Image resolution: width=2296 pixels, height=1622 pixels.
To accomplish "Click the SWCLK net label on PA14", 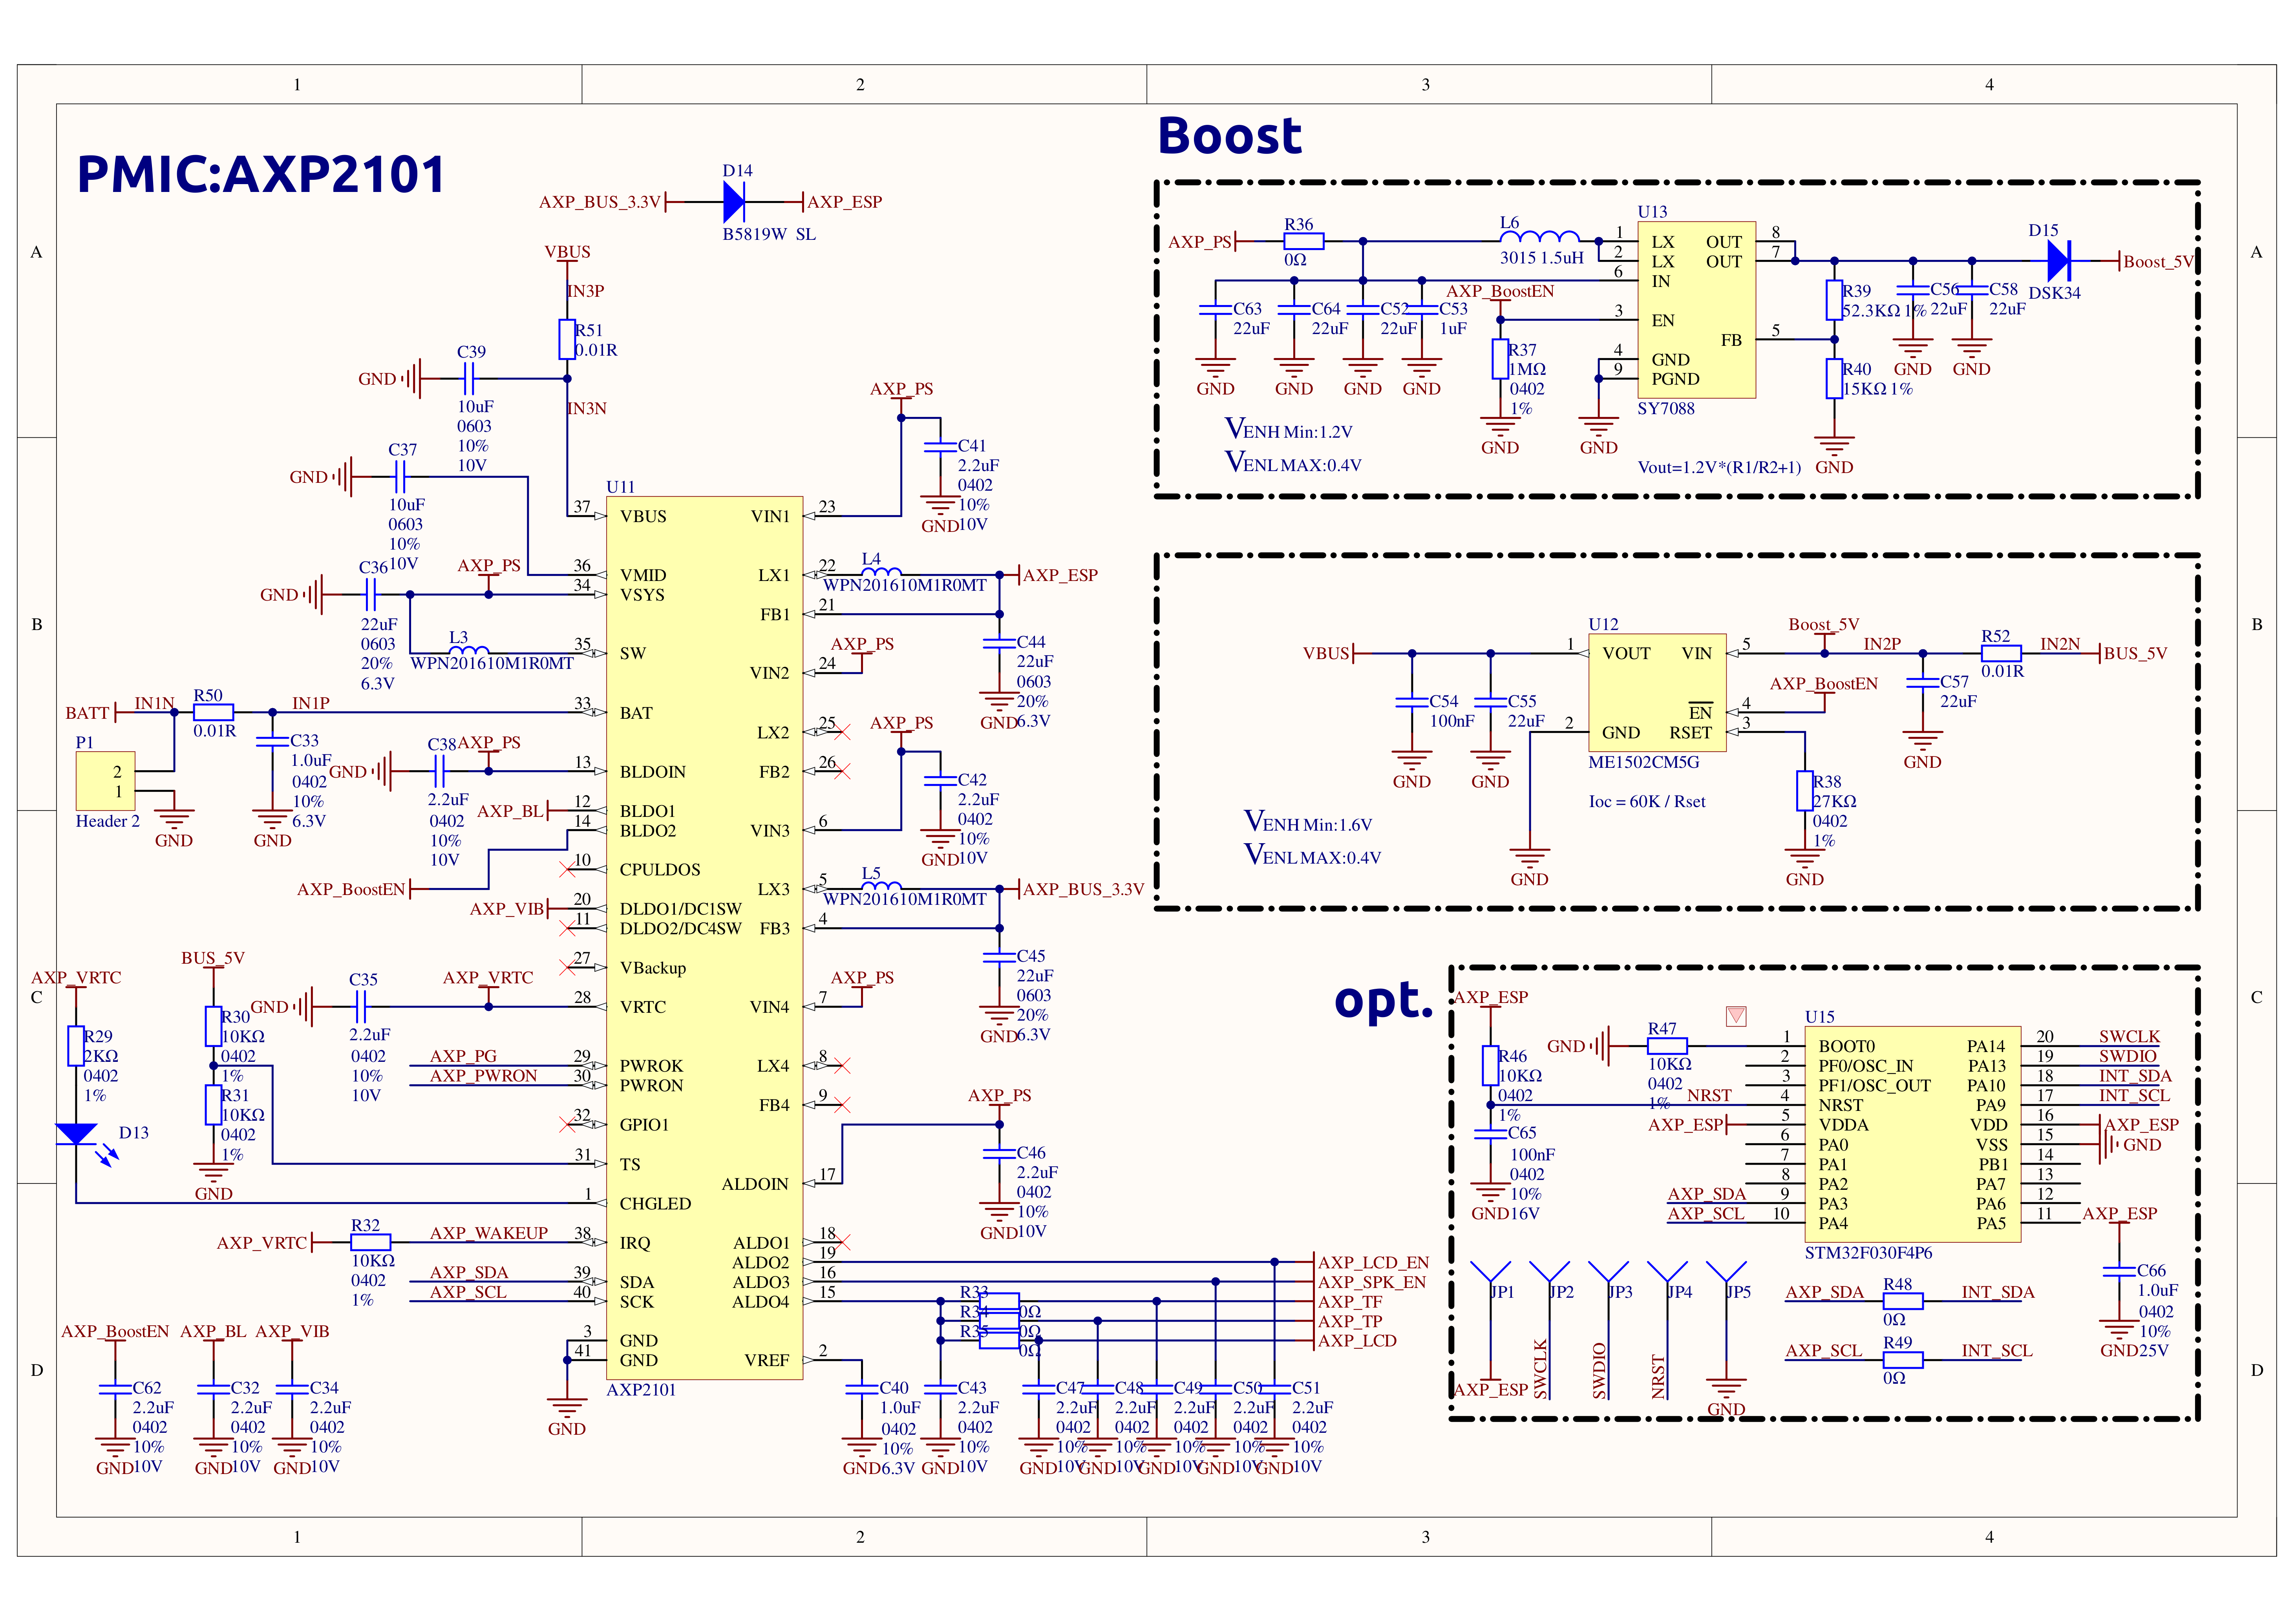I will coord(2129,1037).
